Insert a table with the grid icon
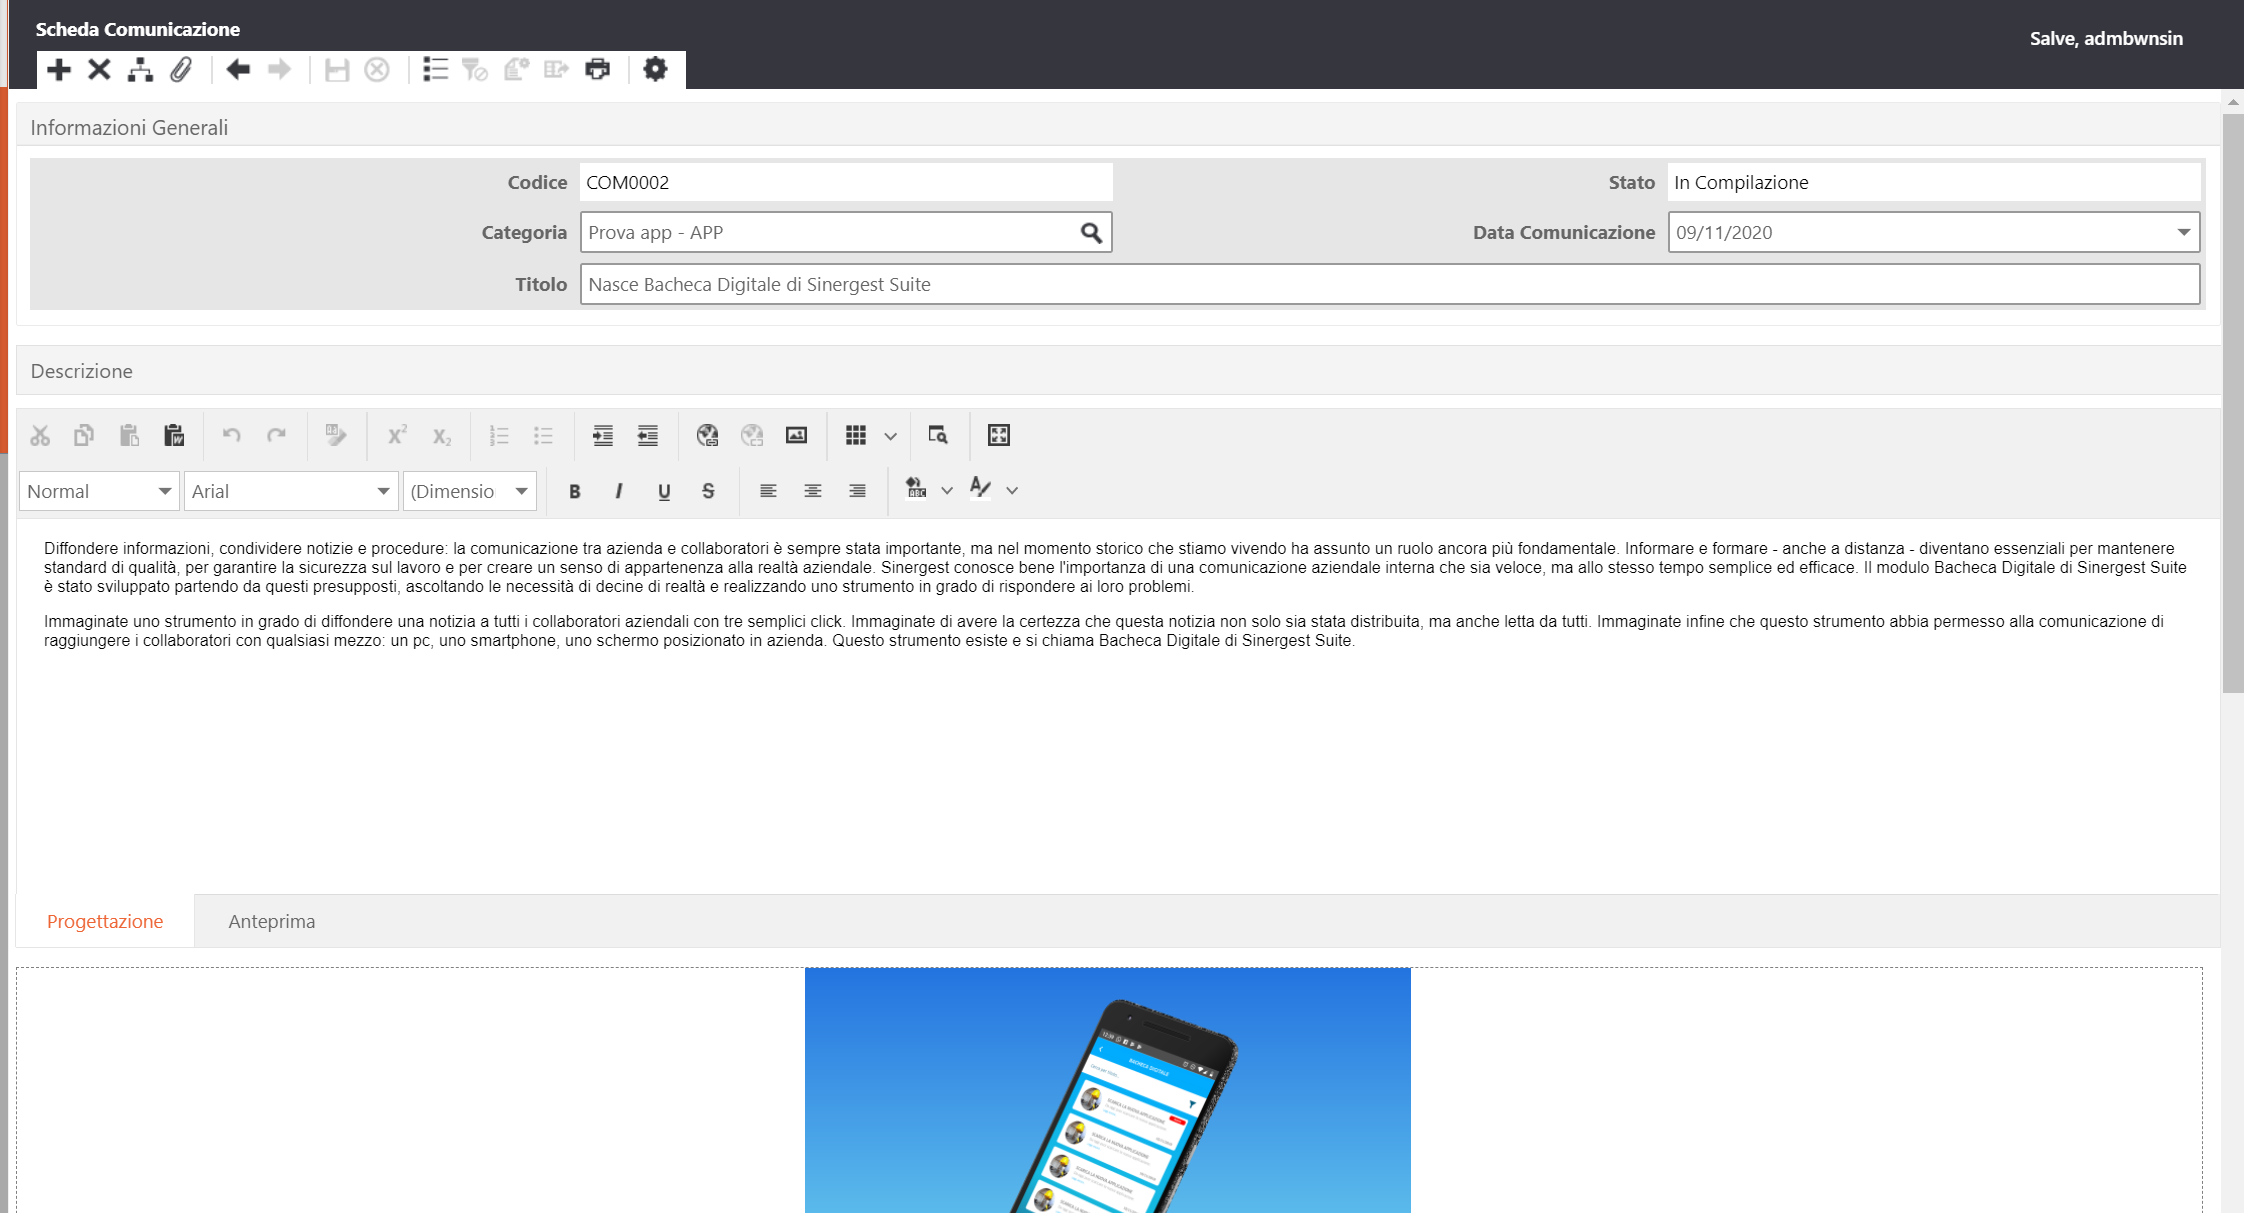 [856, 435]
